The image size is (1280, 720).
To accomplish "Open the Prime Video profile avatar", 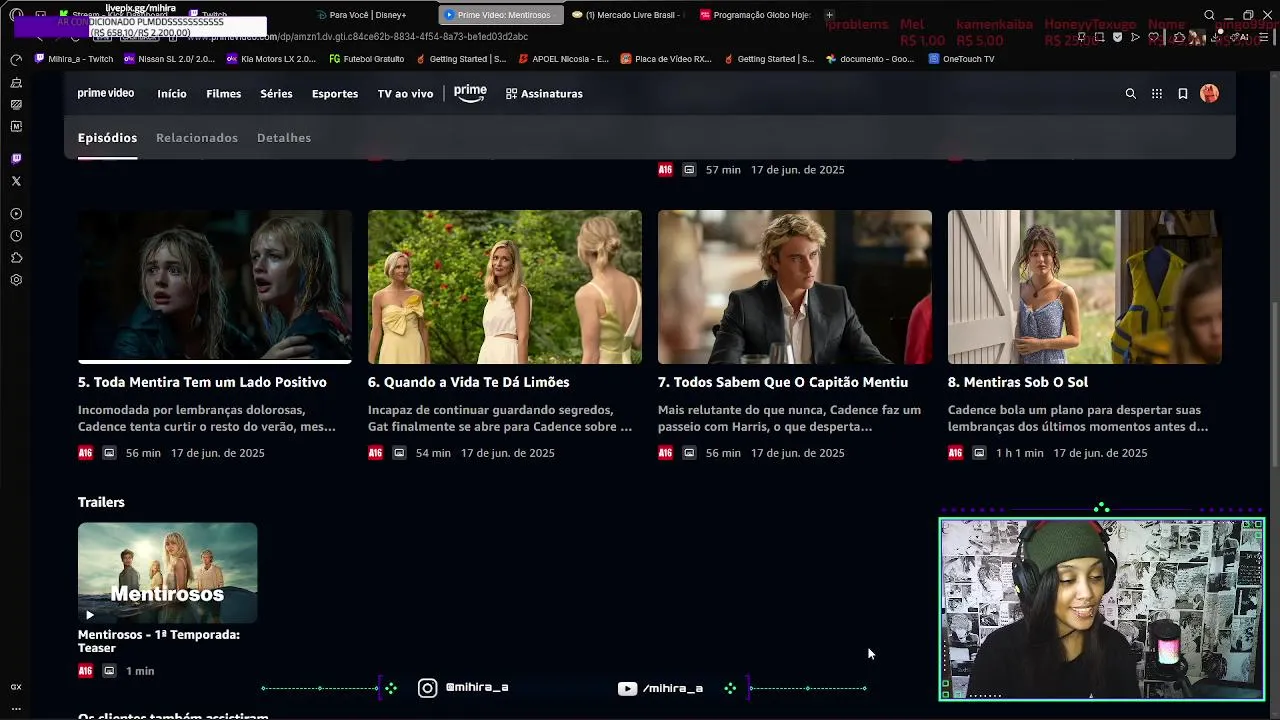I will coord(1210,94).
